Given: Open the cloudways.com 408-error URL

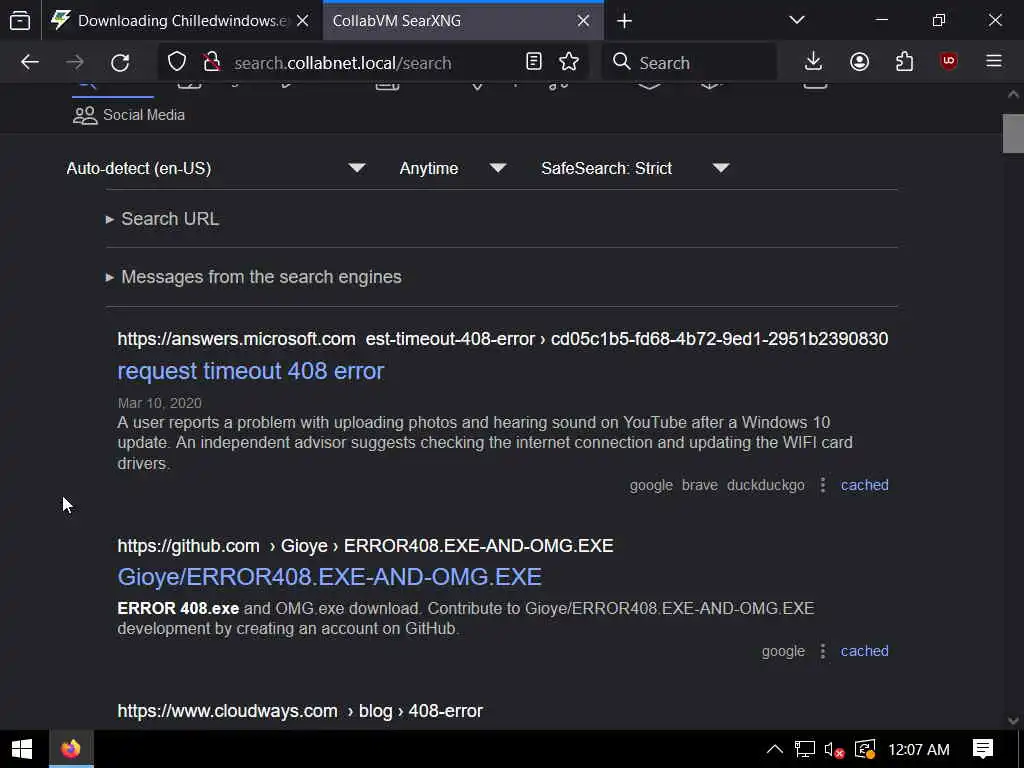Looking at the screenshot, I should pos(300,711).
